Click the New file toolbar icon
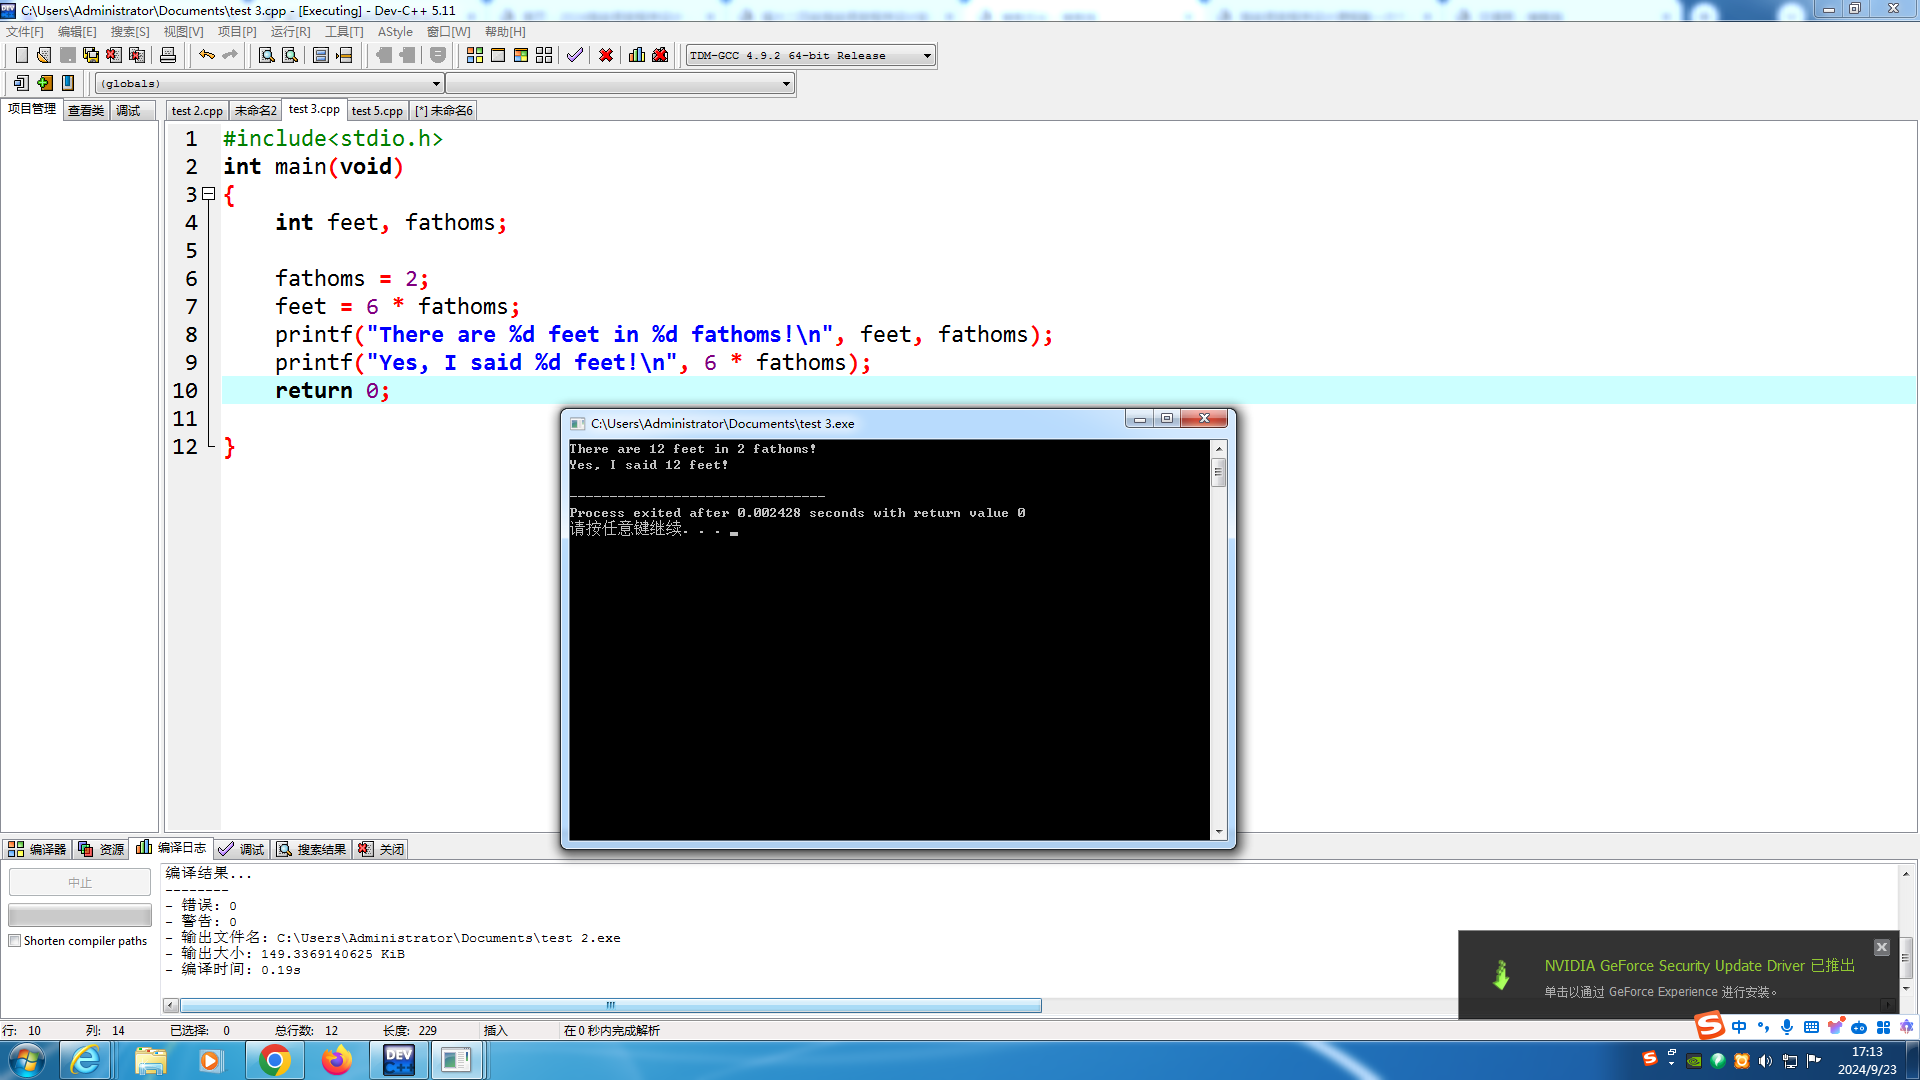The image size is (1920, 1080). (21, 55)
